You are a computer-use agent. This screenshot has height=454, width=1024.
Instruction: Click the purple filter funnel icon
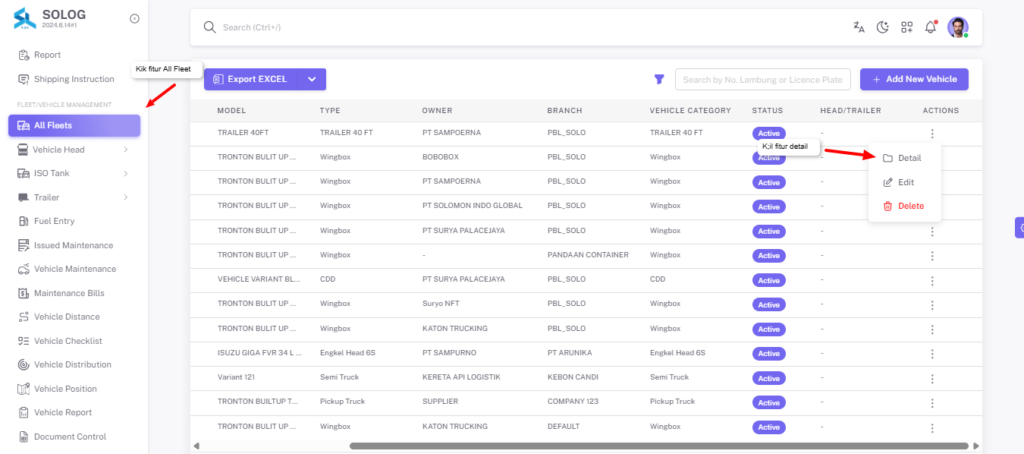pos(659,79)
